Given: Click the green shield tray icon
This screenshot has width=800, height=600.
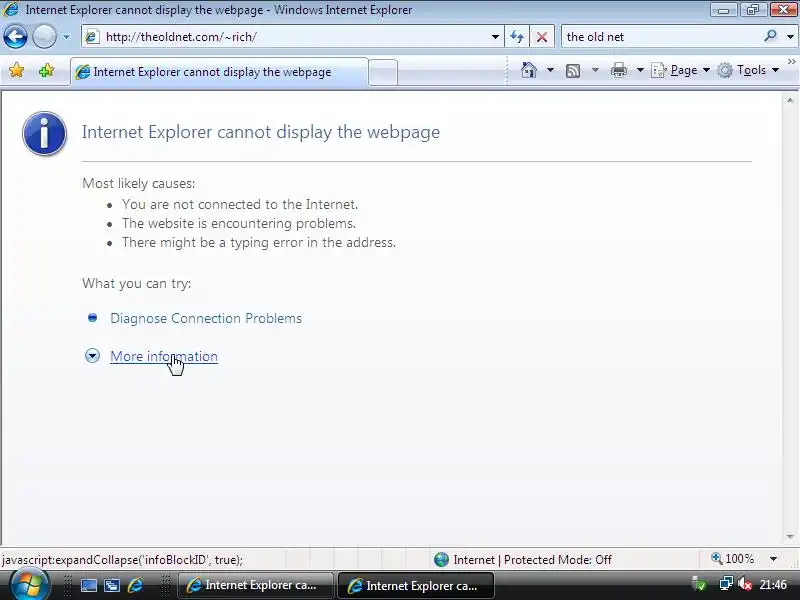Looking at the screenshot, I should (699, 585).
